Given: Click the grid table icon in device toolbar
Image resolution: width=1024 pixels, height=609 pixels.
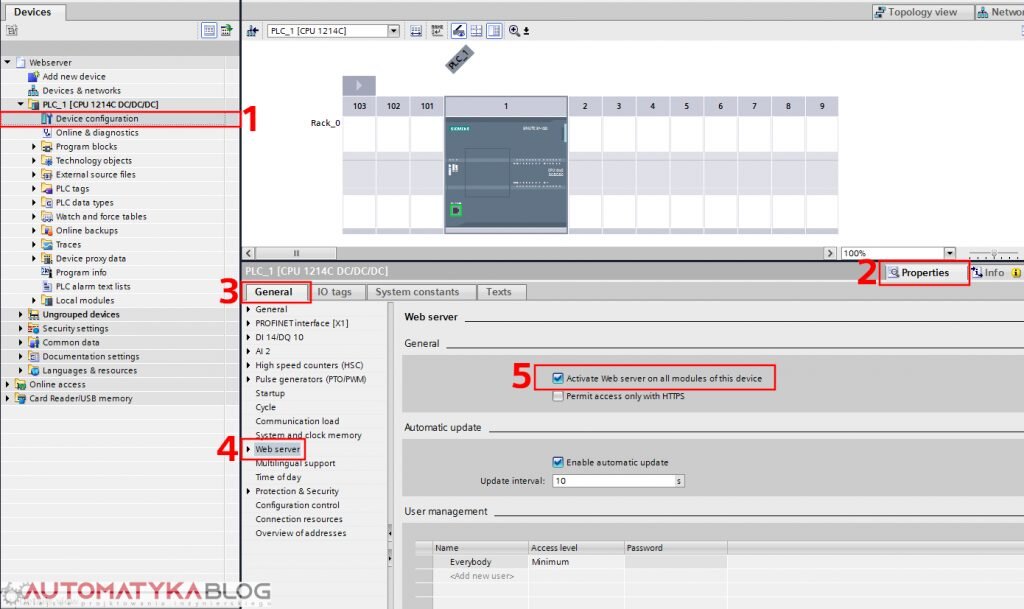Looking at the screenshot, I should tap(477, 31).
